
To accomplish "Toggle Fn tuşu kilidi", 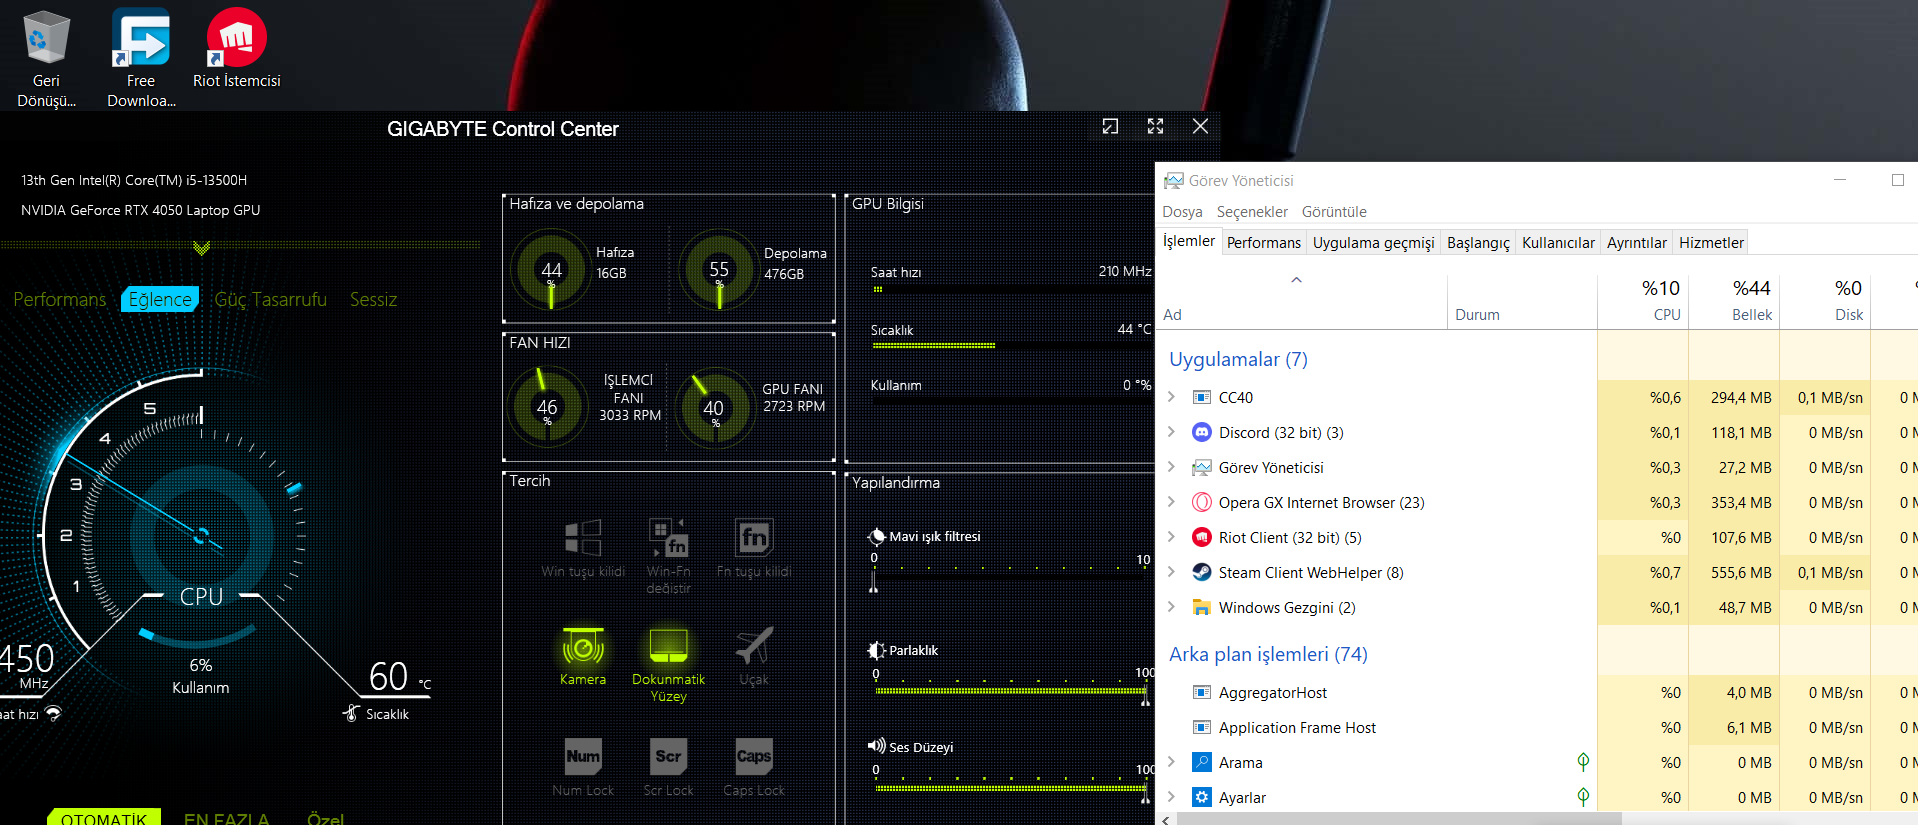I will (x=754, y=548).
